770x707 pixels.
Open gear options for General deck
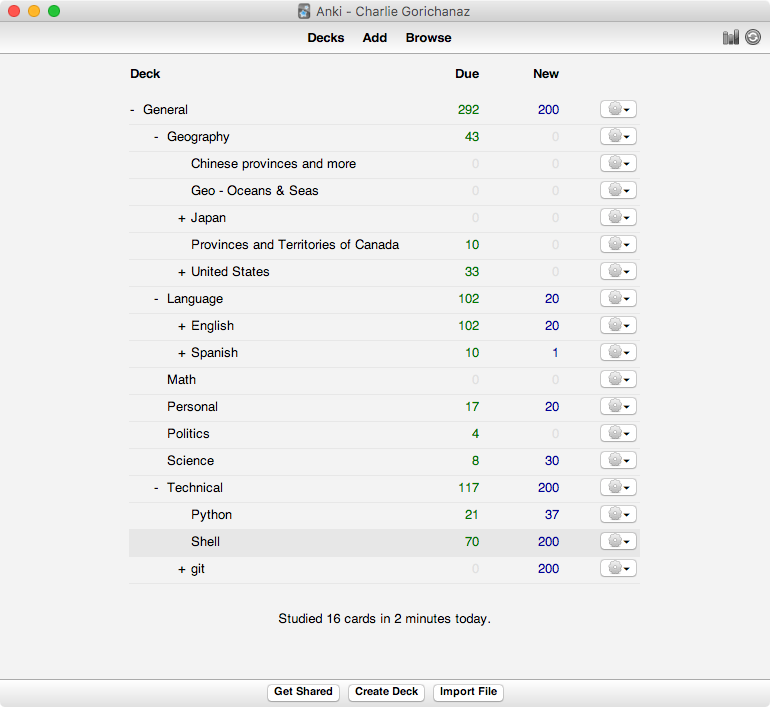click(618, 109)
